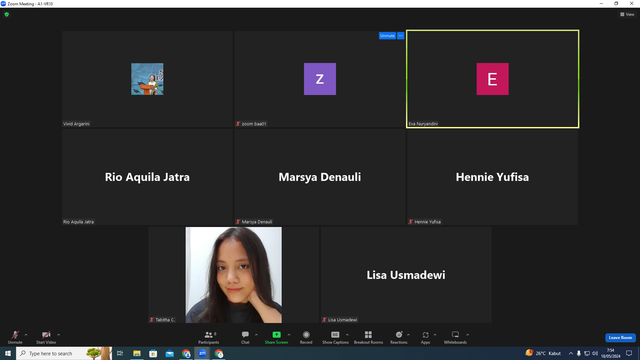The image size is (640, 360).
Task: Click muted mic icon on Tabitha C.
Action: (x=152, y=320)
